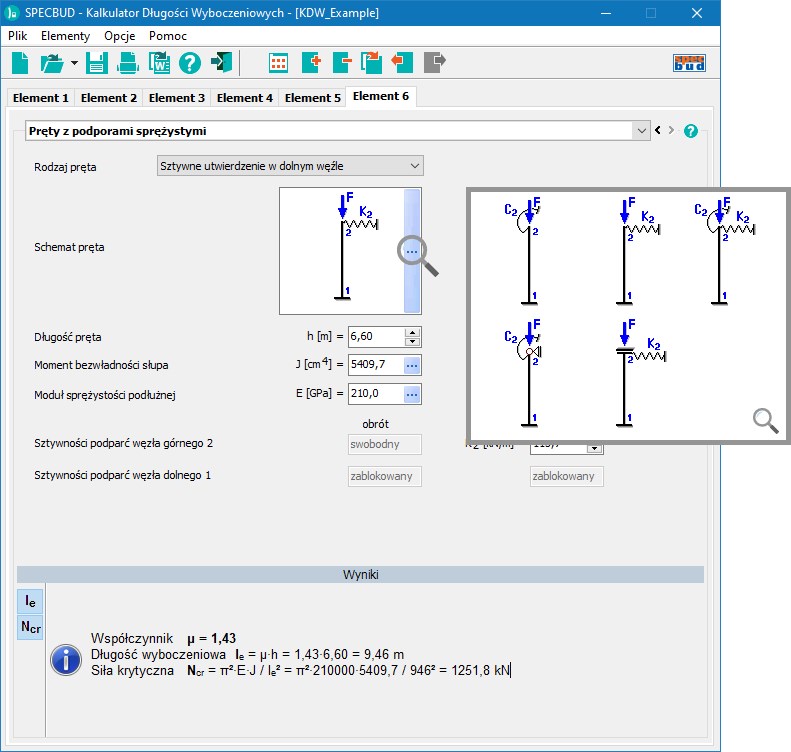Add a new element with plus icon

pyautogui.click(x=310, y=63)
